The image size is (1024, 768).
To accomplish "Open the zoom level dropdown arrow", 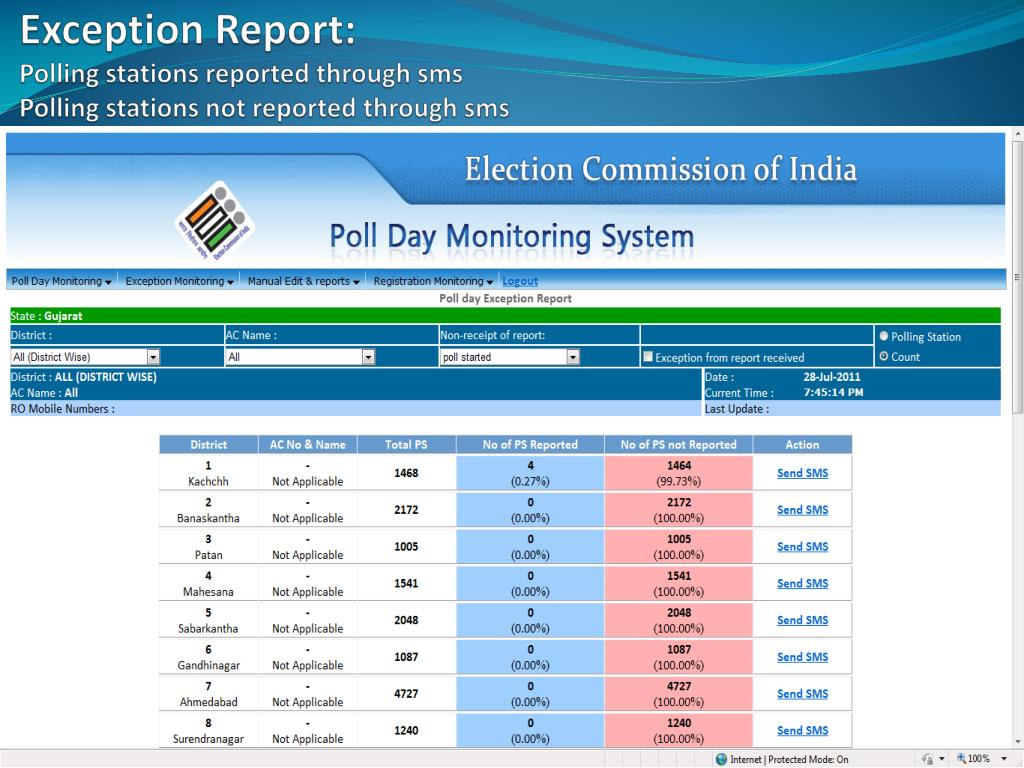I will [x=1004, y=759].
